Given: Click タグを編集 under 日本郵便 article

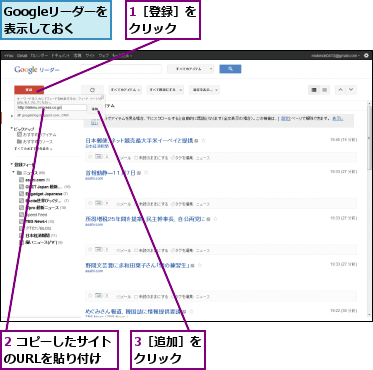Looking at the screenshot, I should (x=182, y=158).
